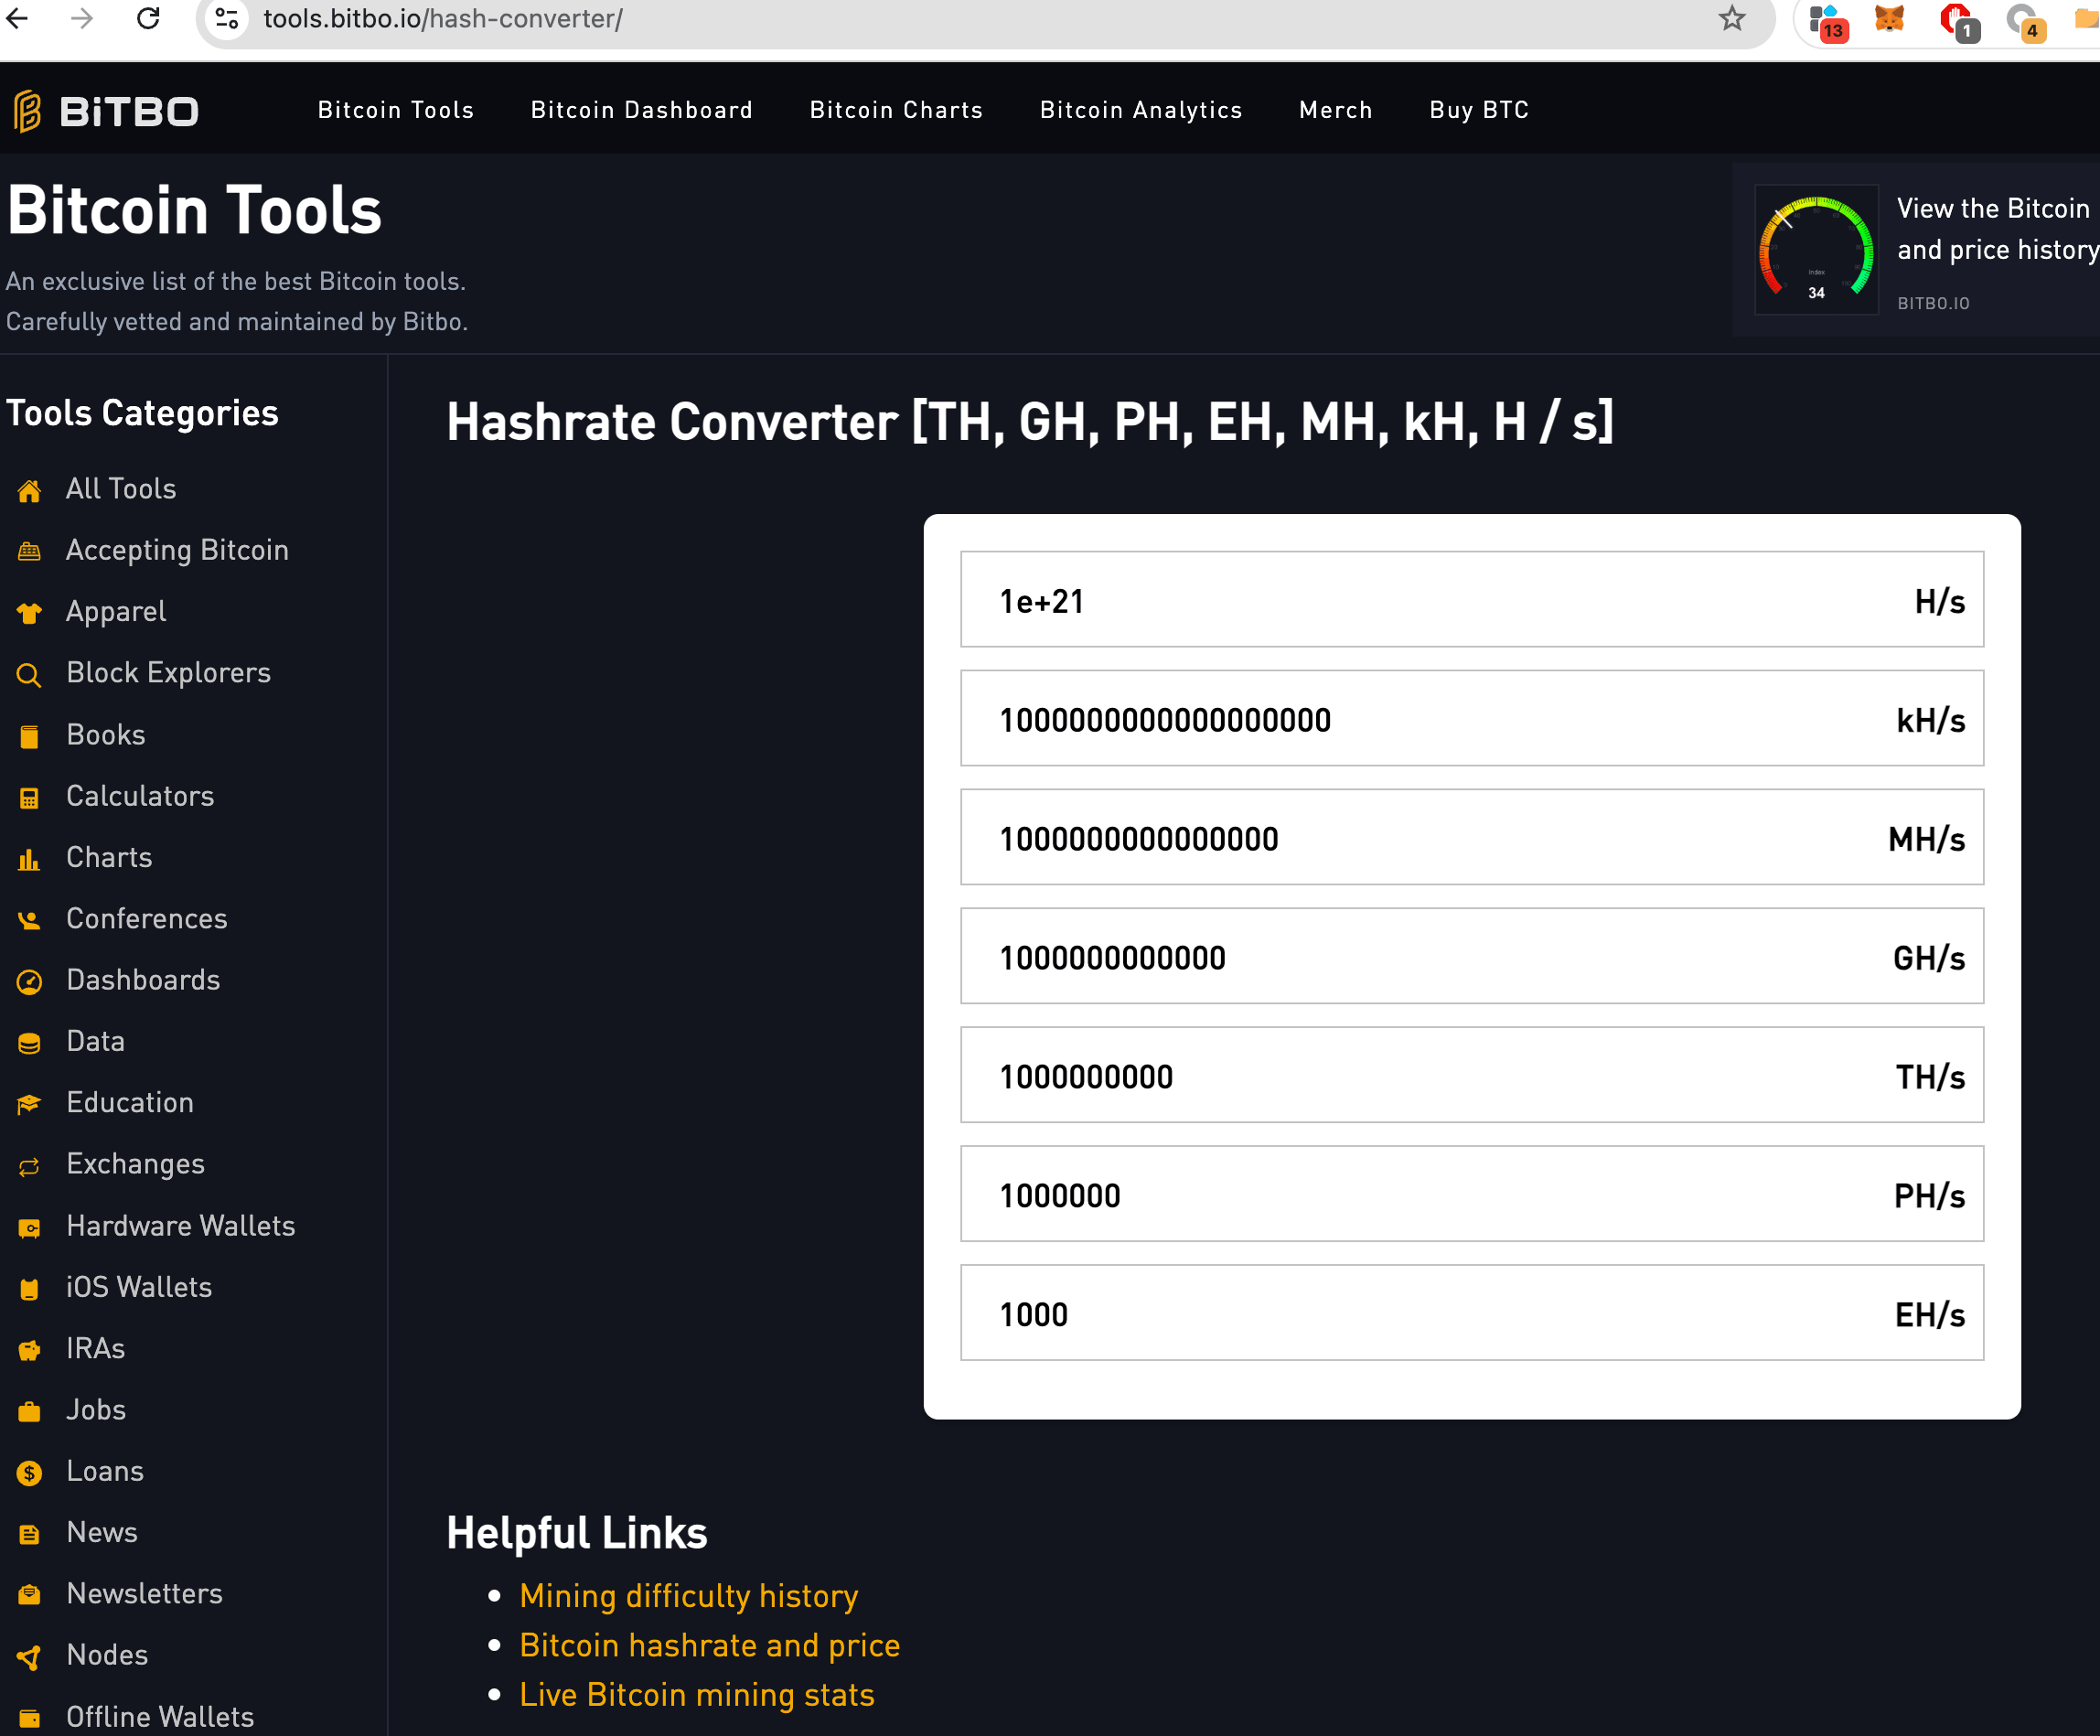Click the Calculators icon
This screenshot has width=2100, height=1736.
tap(29, 797)
